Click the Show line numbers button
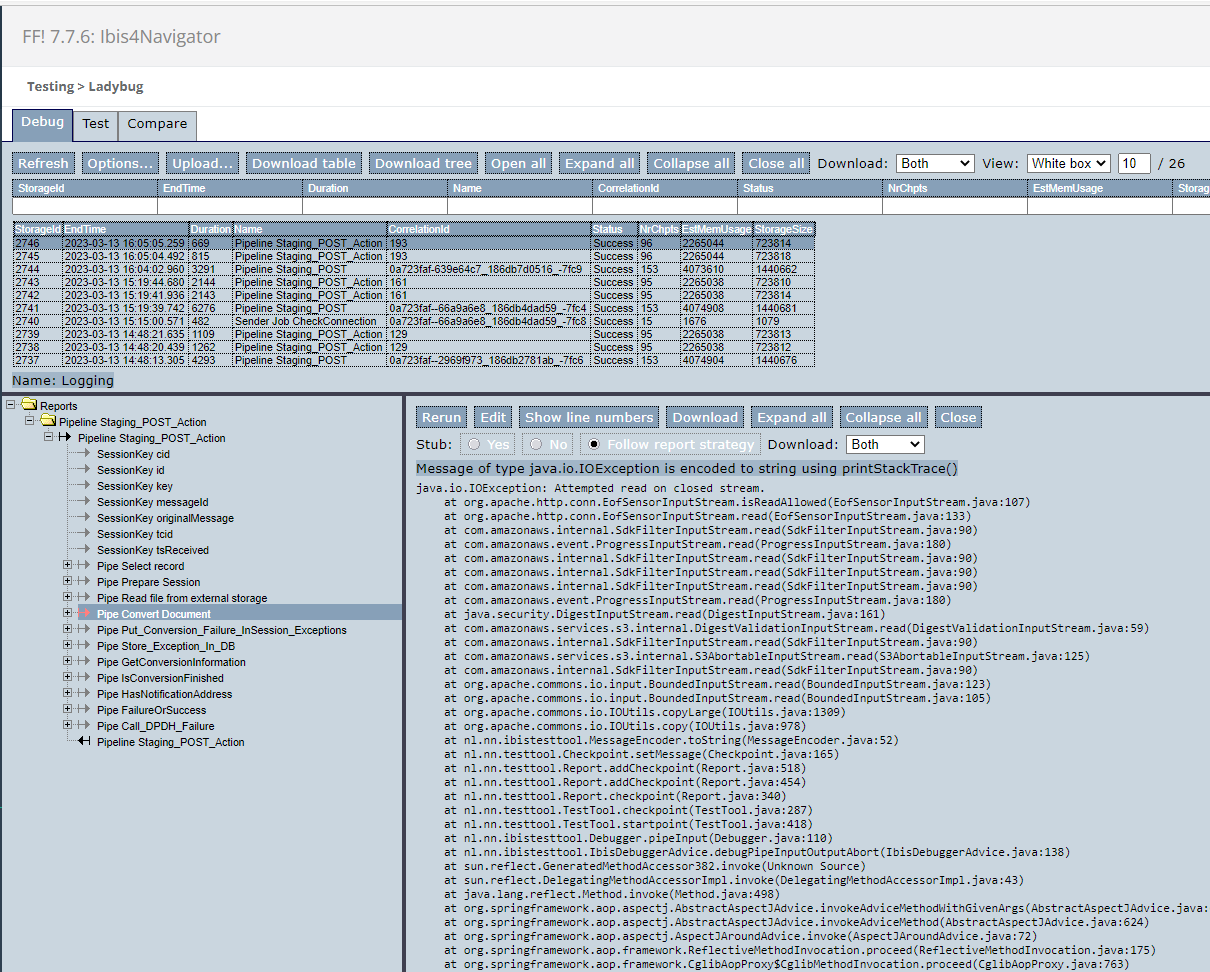 [x=588, y=417]
